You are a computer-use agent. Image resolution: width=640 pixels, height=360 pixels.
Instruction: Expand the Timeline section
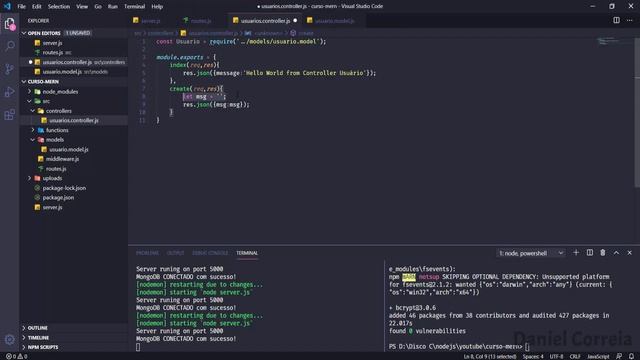[38, 338]
